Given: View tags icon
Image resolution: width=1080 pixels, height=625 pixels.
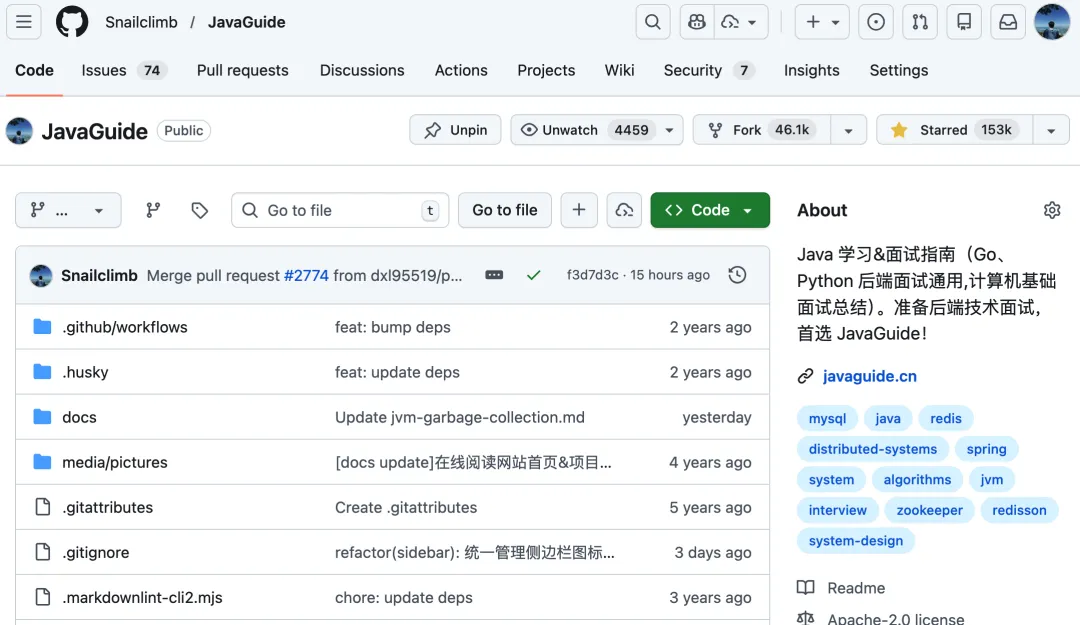Looking at the screenshot, I should click(200, 210).
